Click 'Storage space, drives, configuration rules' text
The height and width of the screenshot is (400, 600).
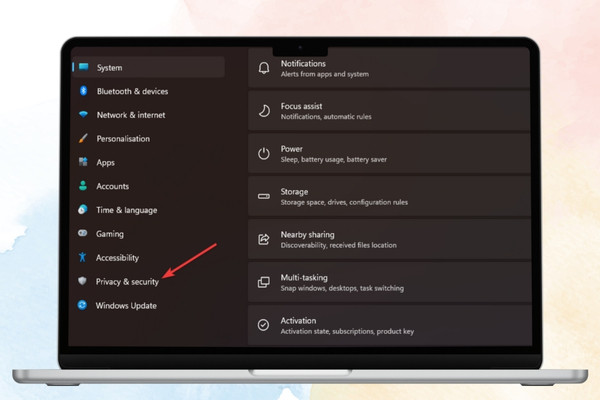(344, 202)
